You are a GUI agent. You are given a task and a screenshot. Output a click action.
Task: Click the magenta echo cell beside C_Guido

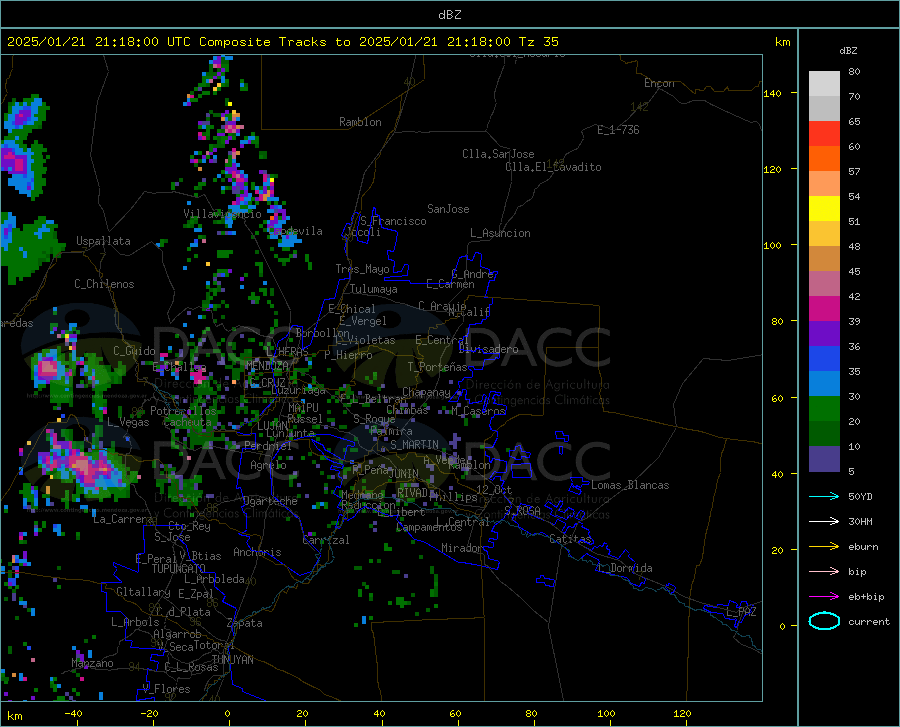coord(48,368)
